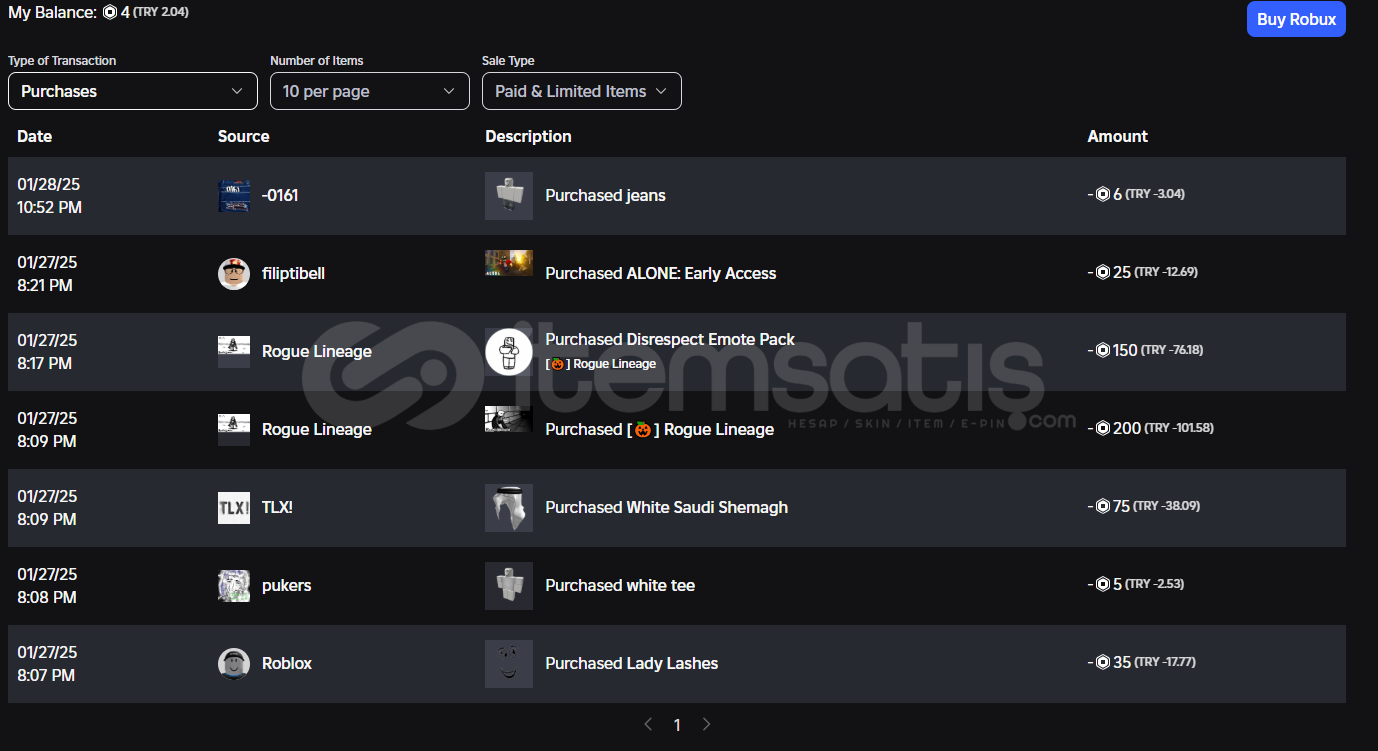Viewport: 1378px width, 751px height.
Task: Click the Robux icon beside My Balance
Action: tap(110, 13)
